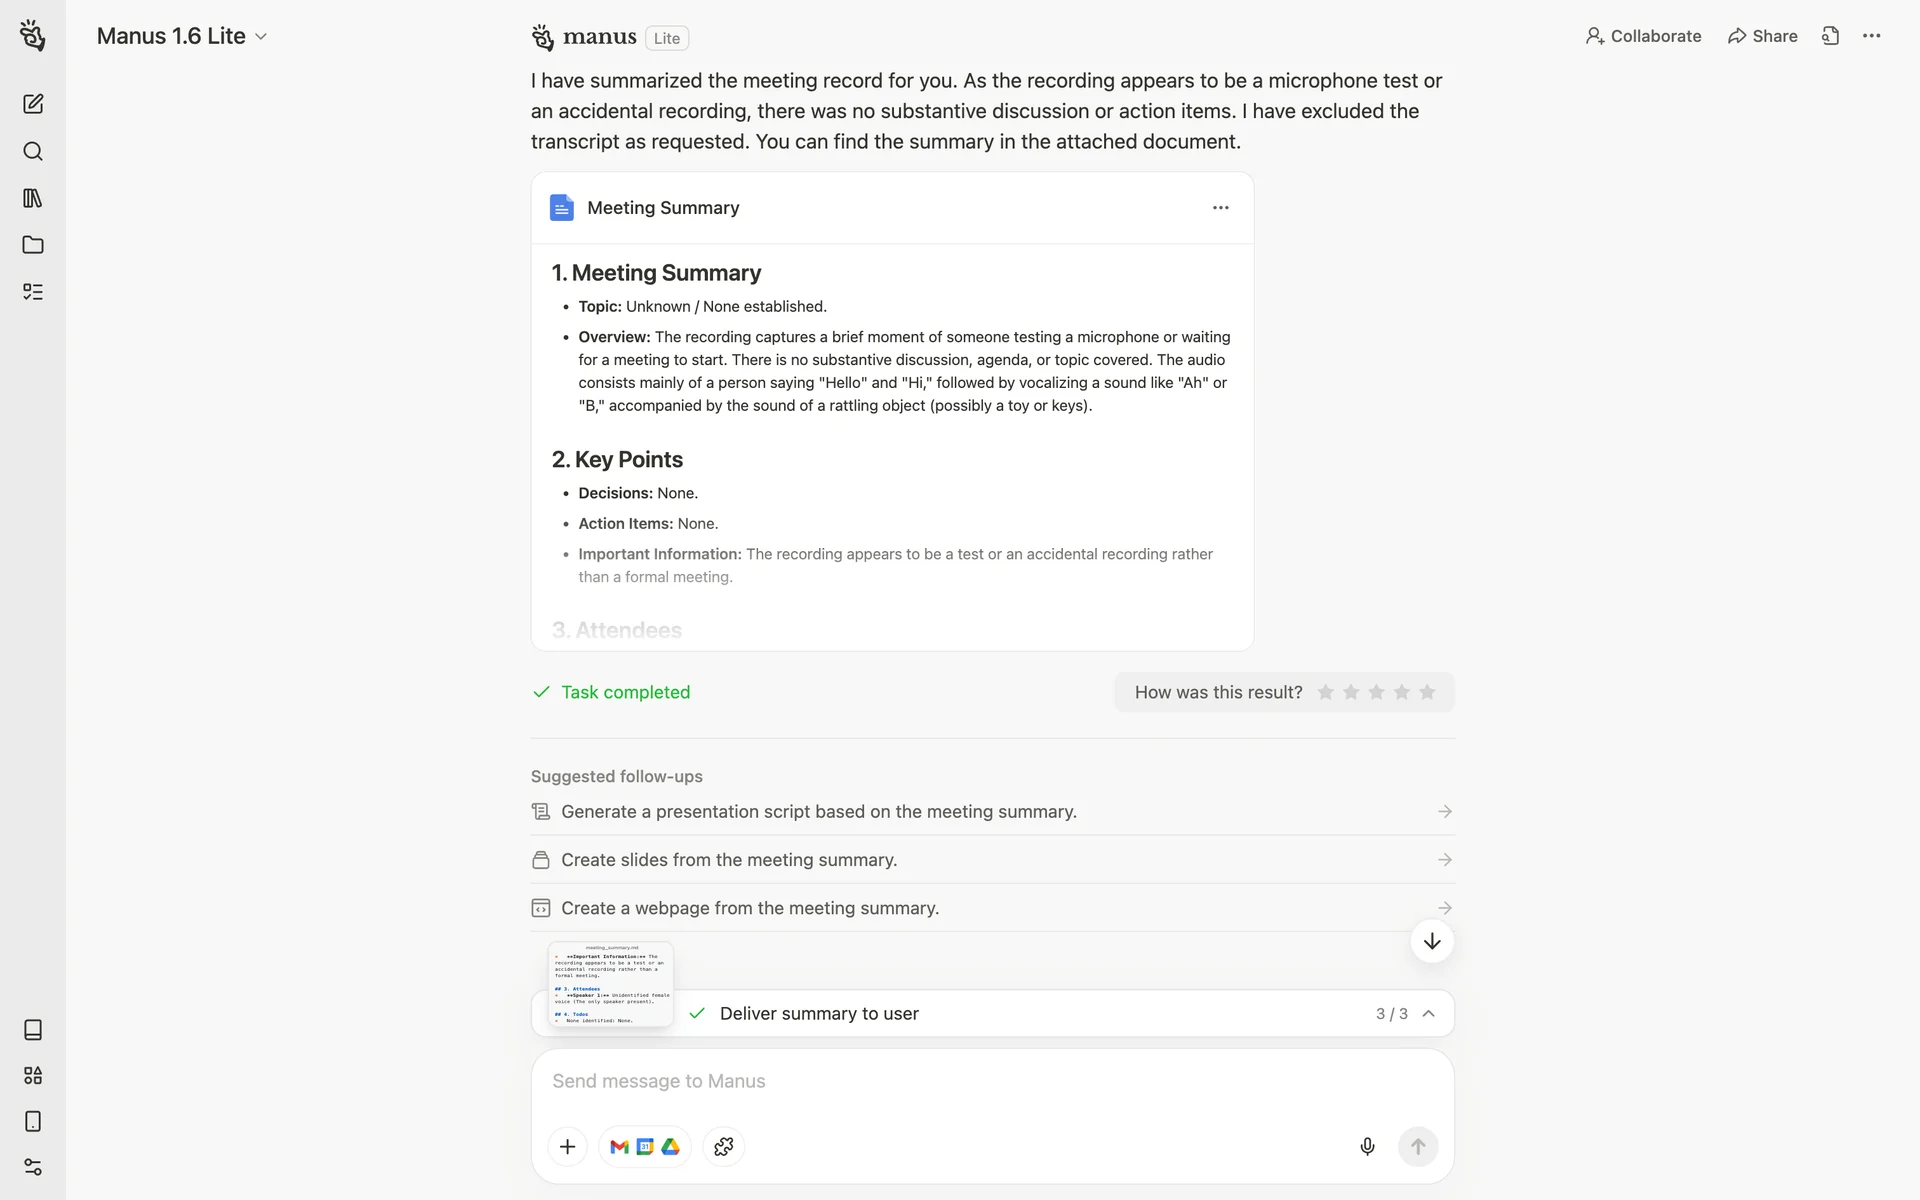Click the microphone voice input icon

(x=1367, y=1146)
